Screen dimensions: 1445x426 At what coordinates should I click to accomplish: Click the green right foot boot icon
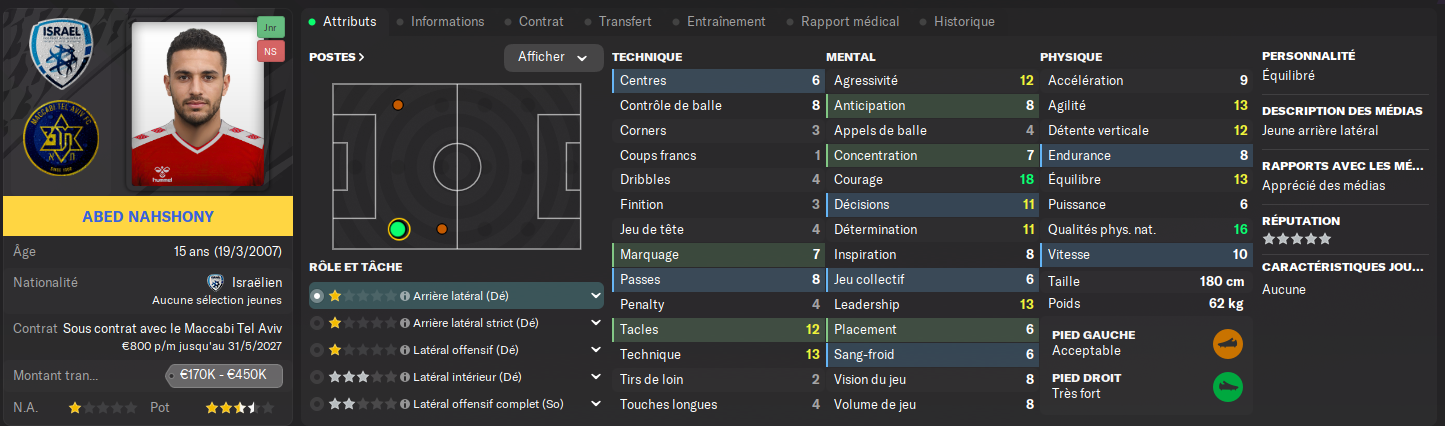click(1227, 387)
